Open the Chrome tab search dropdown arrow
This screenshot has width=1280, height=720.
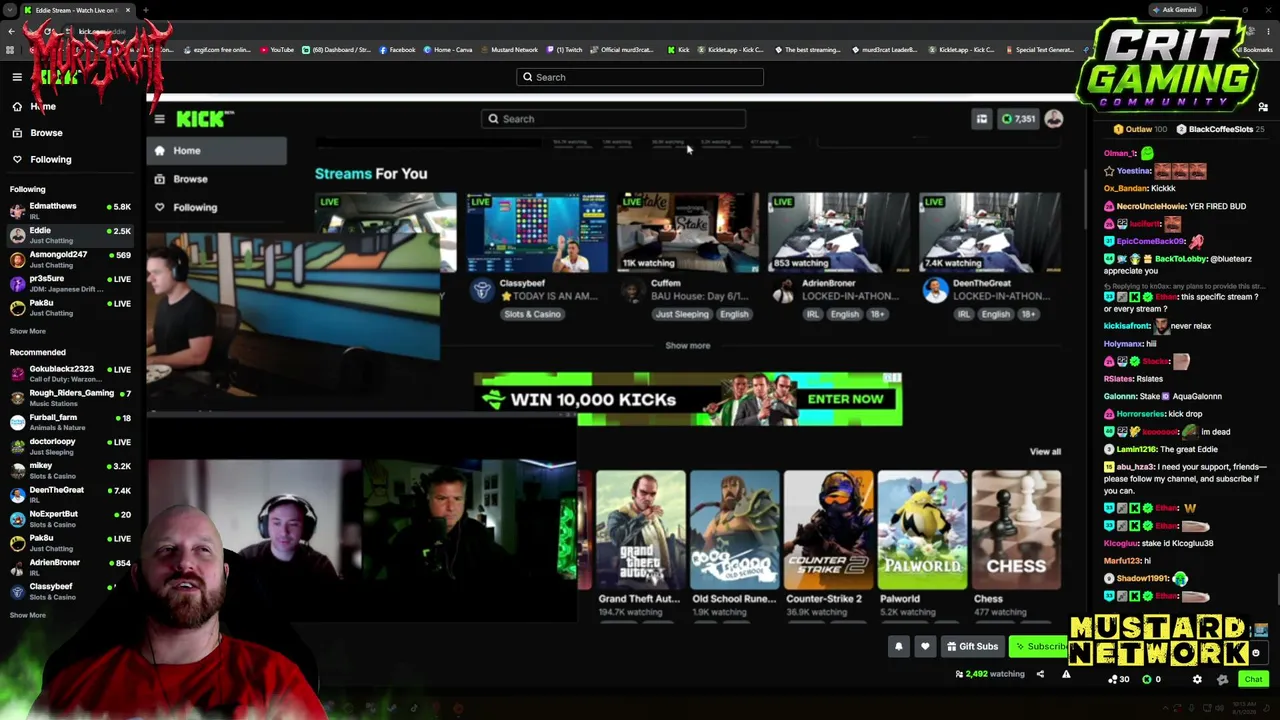tap(9, 10)
